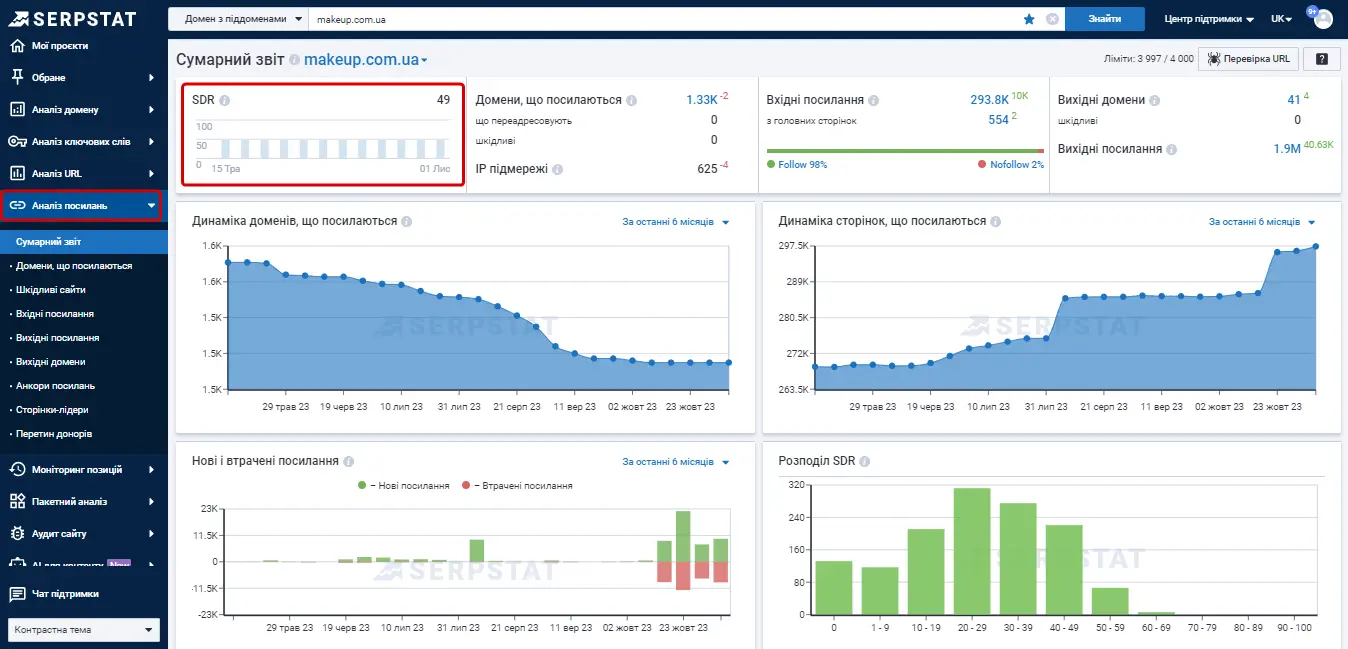Click the key icon of Аналіз ключових слів
Screen dimensions: 1348x649
click(17, 142)
